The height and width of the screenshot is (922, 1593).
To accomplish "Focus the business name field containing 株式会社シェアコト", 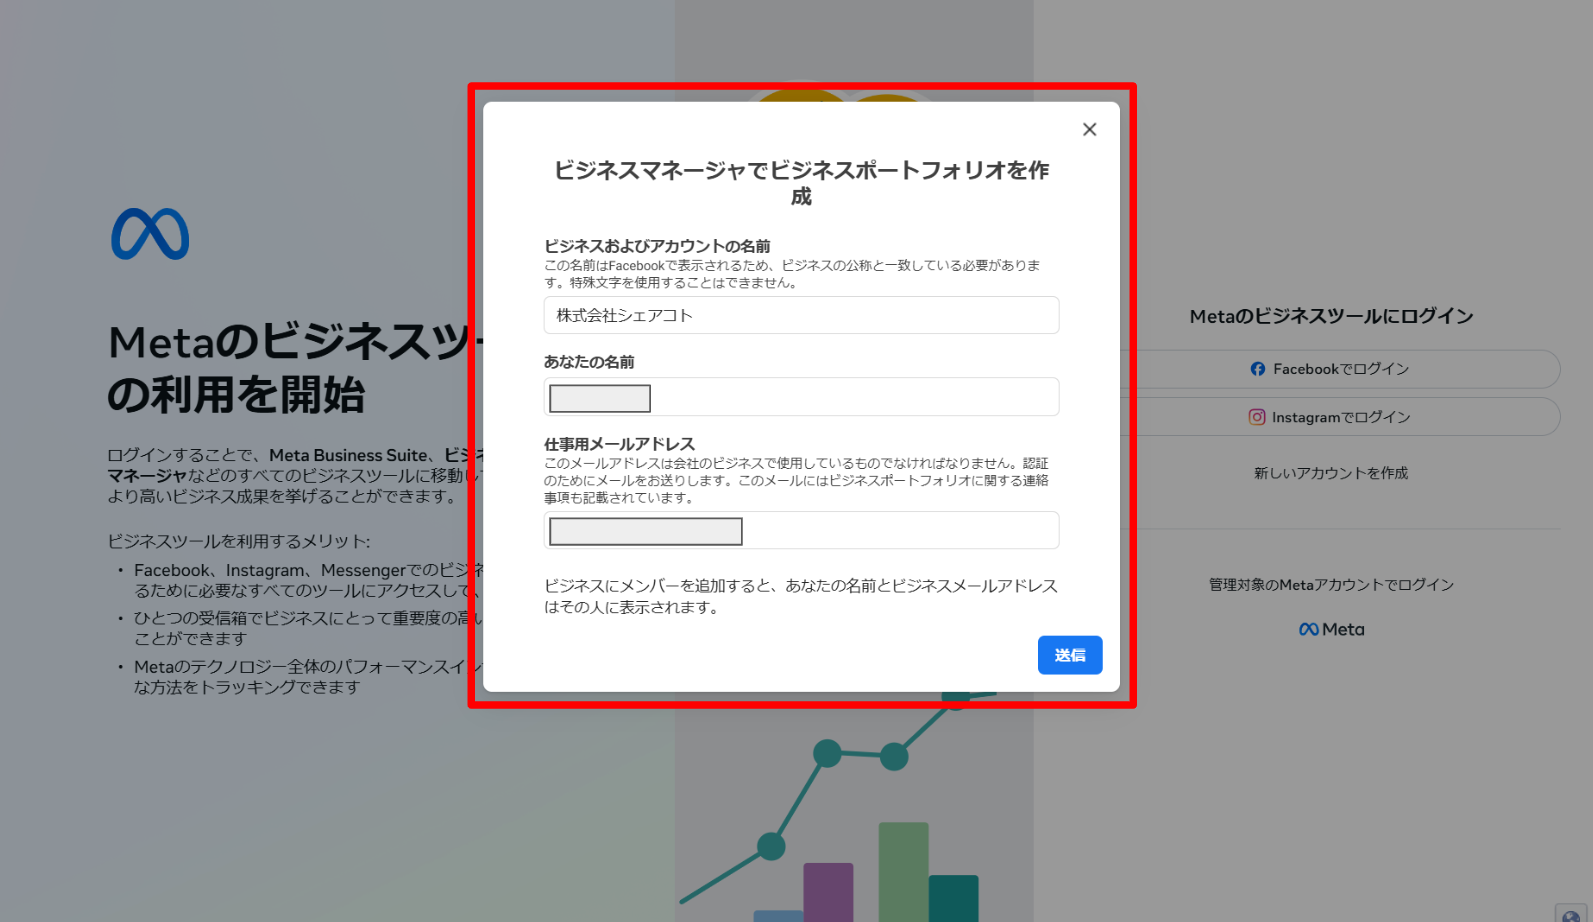I will click(x=801, y=315).
